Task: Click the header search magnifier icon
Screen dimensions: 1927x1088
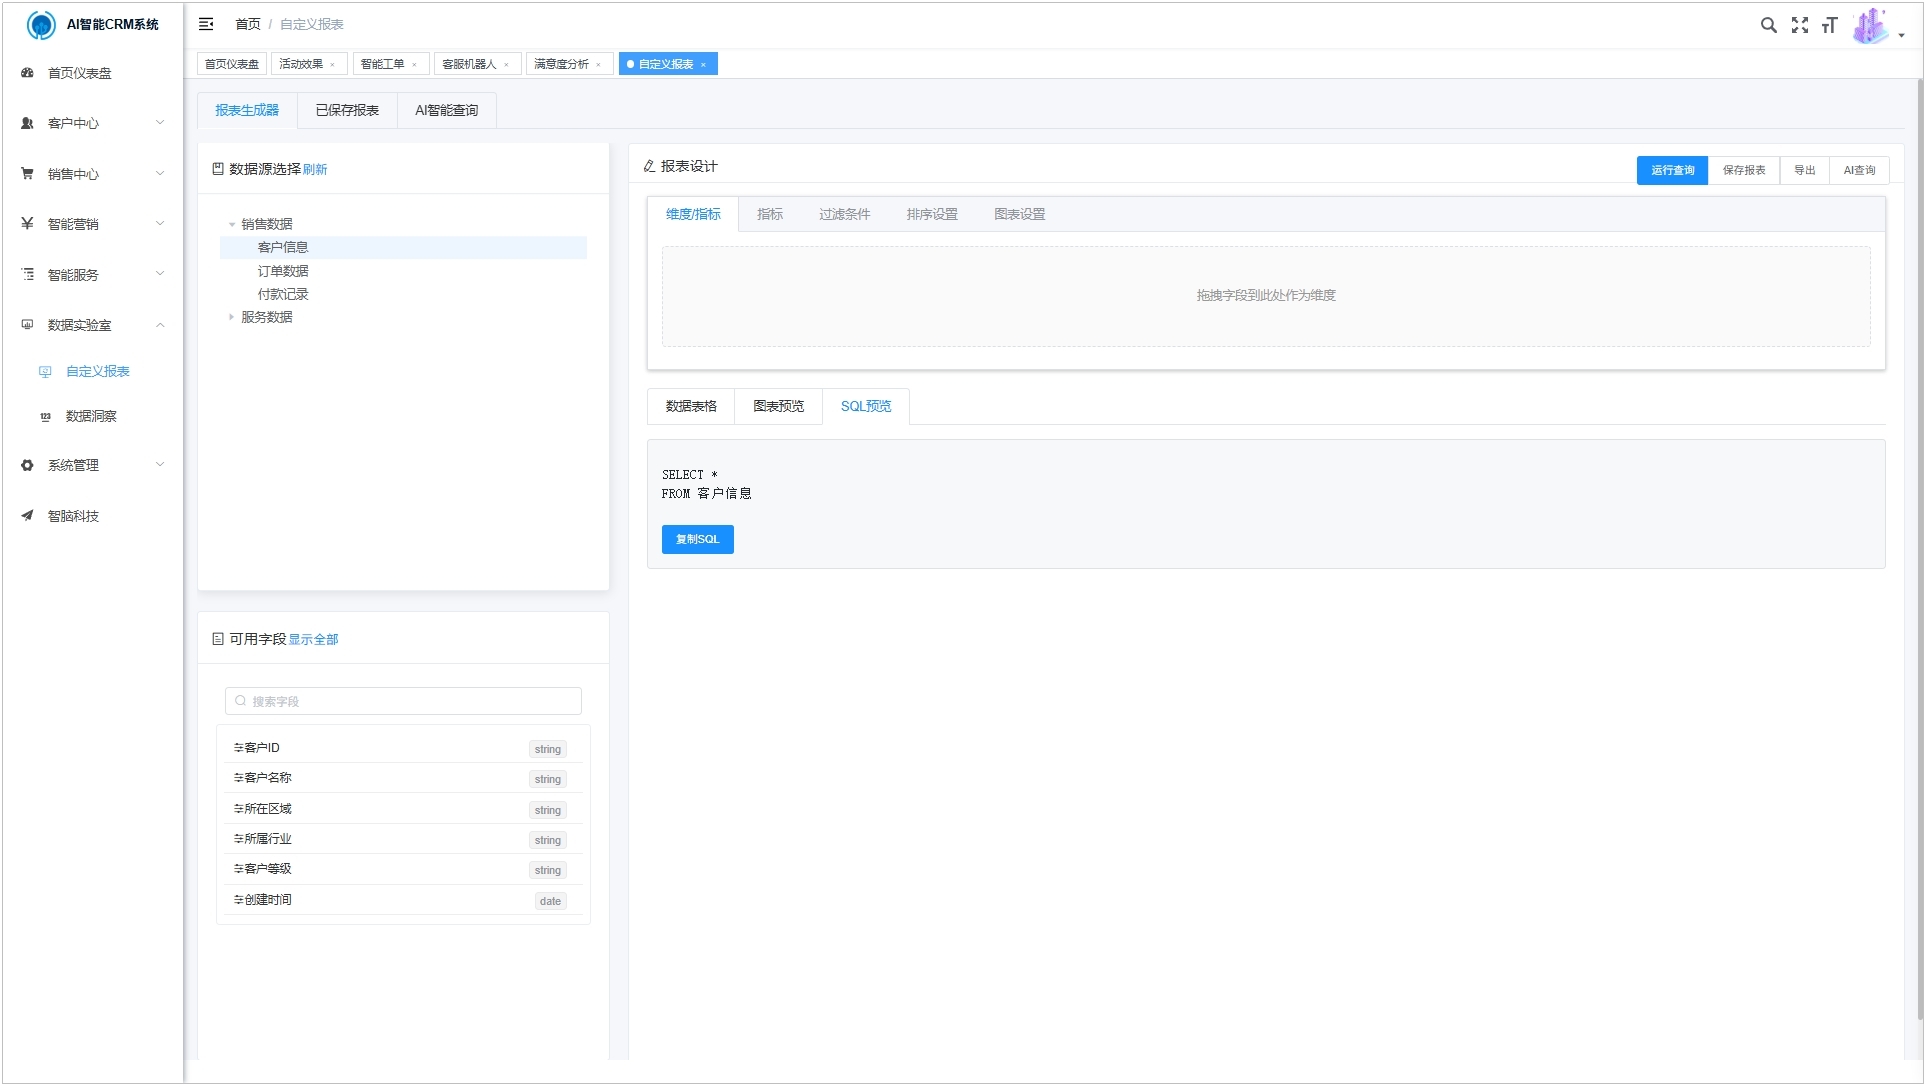Action: 1768,25
